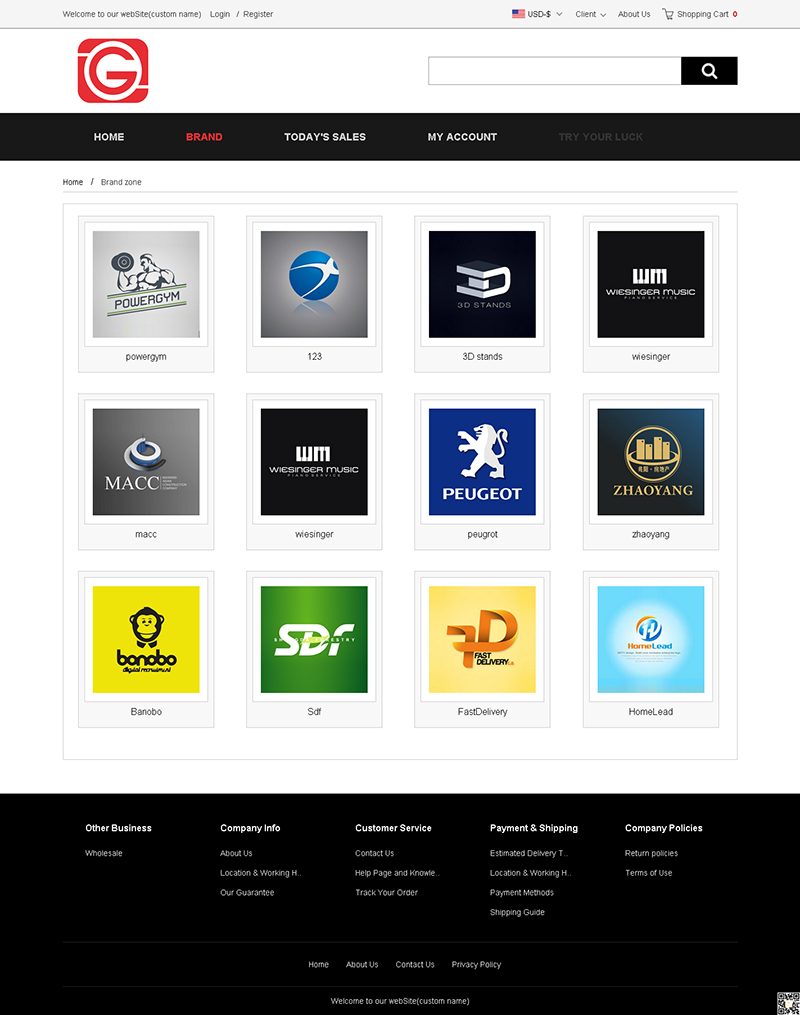Viewport: 800px width, 1015px height.
Task: Open MY ACCOUNT nav tab
Action: click(462, 137)
